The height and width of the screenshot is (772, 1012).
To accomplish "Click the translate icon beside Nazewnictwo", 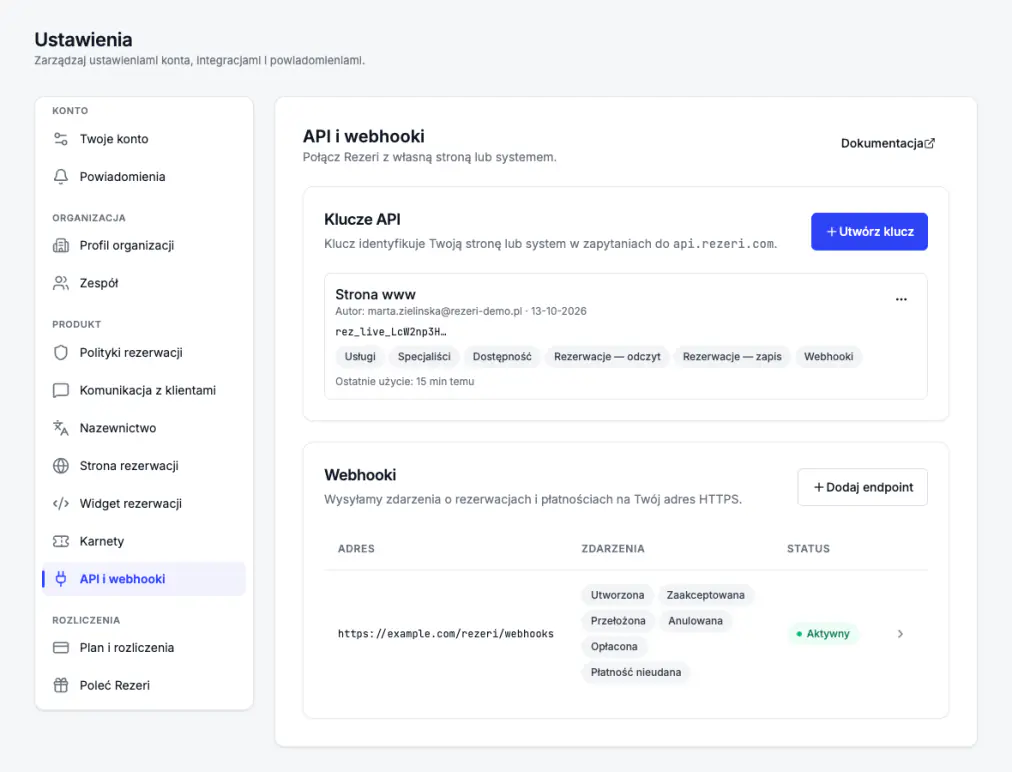I will pos(61,428).
